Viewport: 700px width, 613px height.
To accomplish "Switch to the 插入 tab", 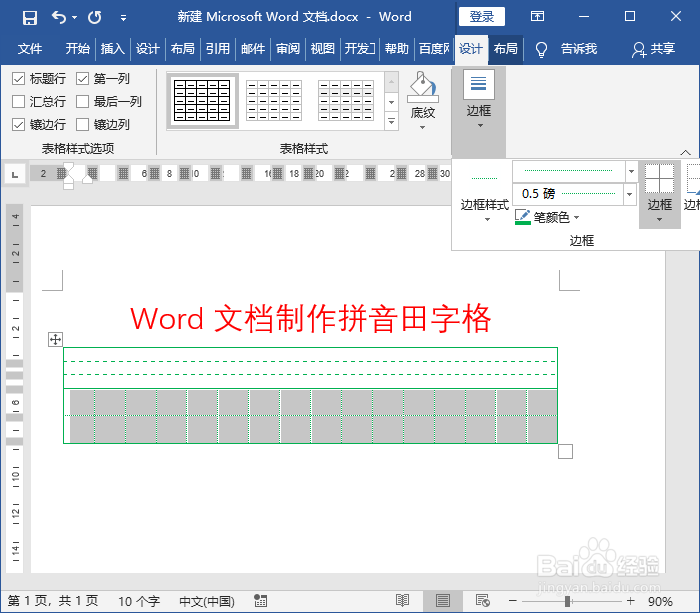I will [x=112, y=48].
